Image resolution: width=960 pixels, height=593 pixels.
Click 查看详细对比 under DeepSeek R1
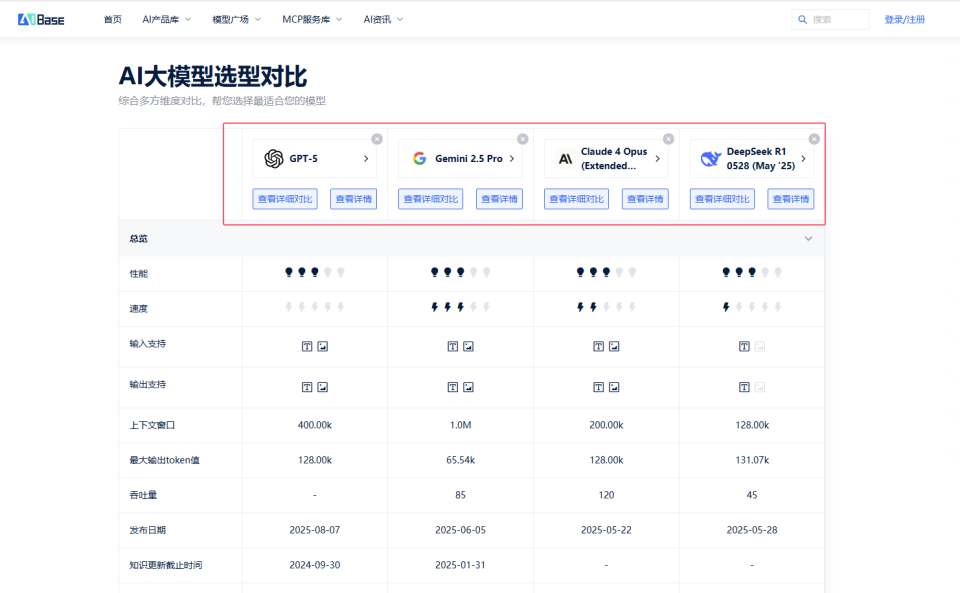[x=721, y=199]
